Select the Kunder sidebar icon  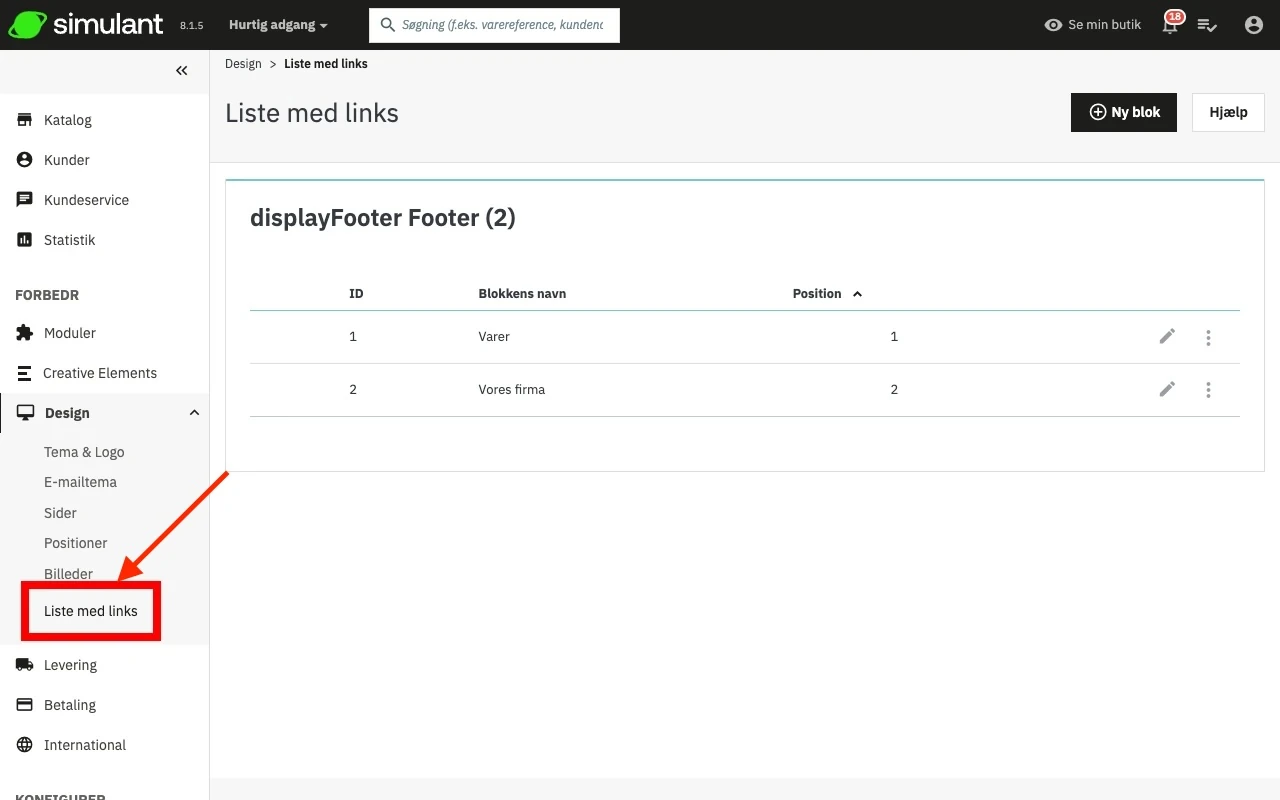22,159
